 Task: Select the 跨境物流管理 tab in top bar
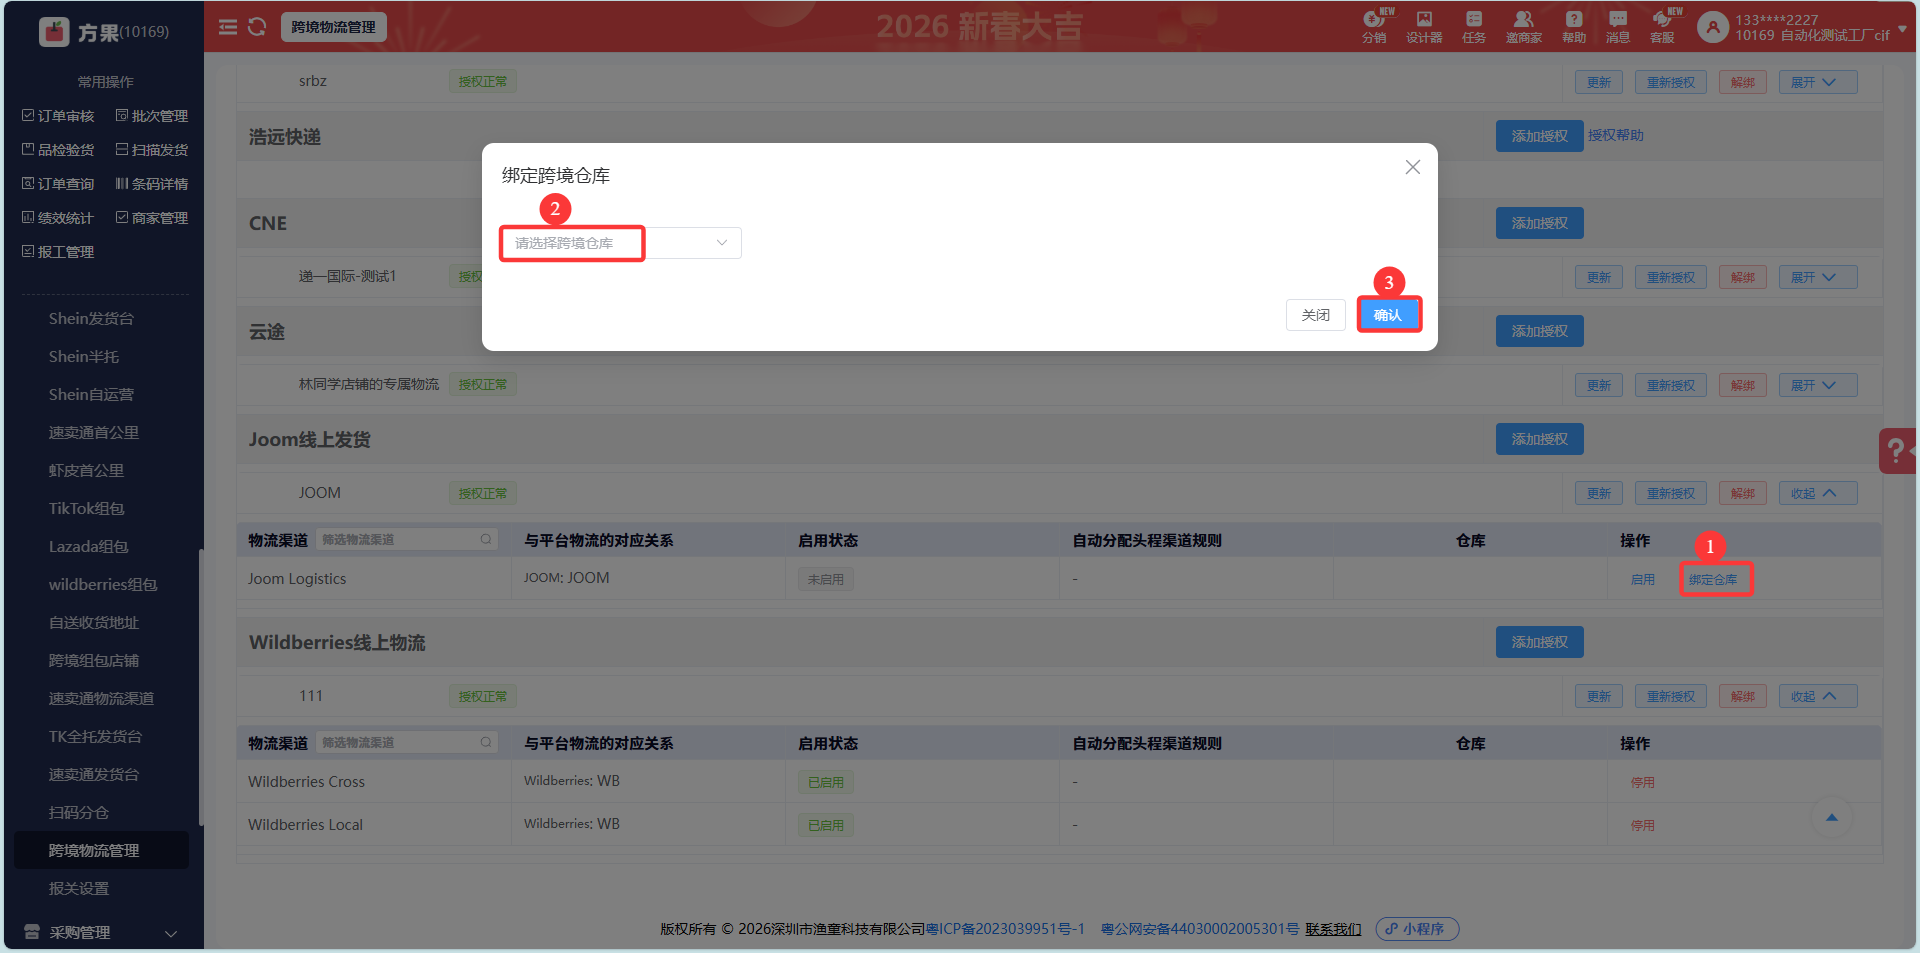(x=333, y=27)
